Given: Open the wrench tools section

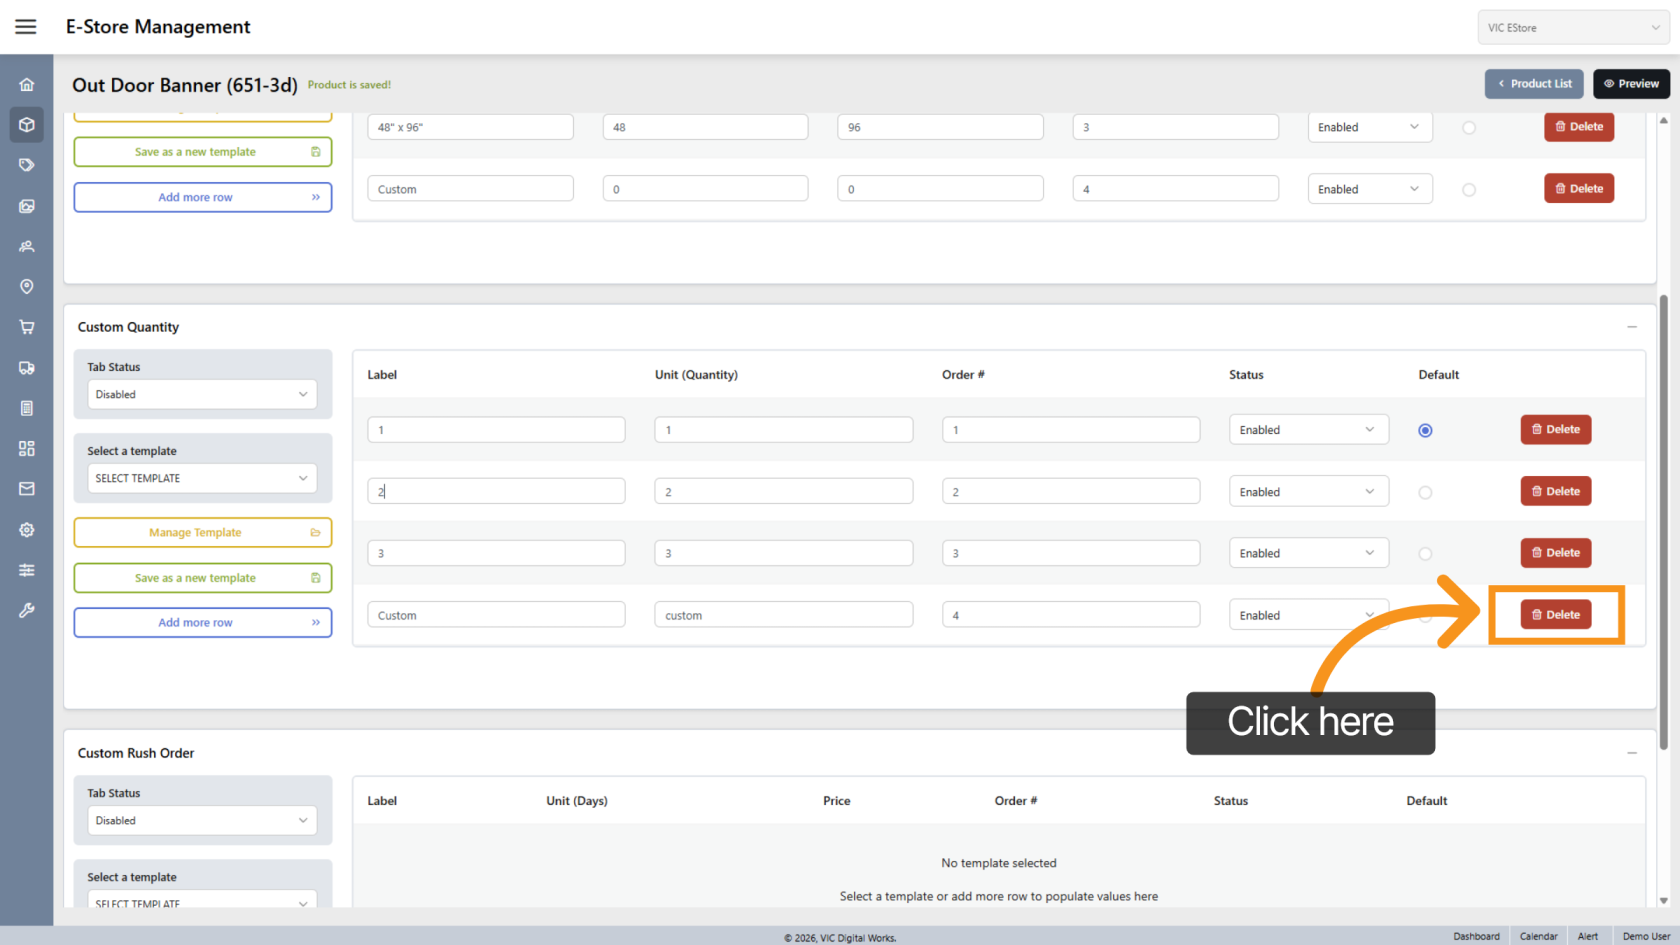Looking at the screenshot, I should coord(27,610).
